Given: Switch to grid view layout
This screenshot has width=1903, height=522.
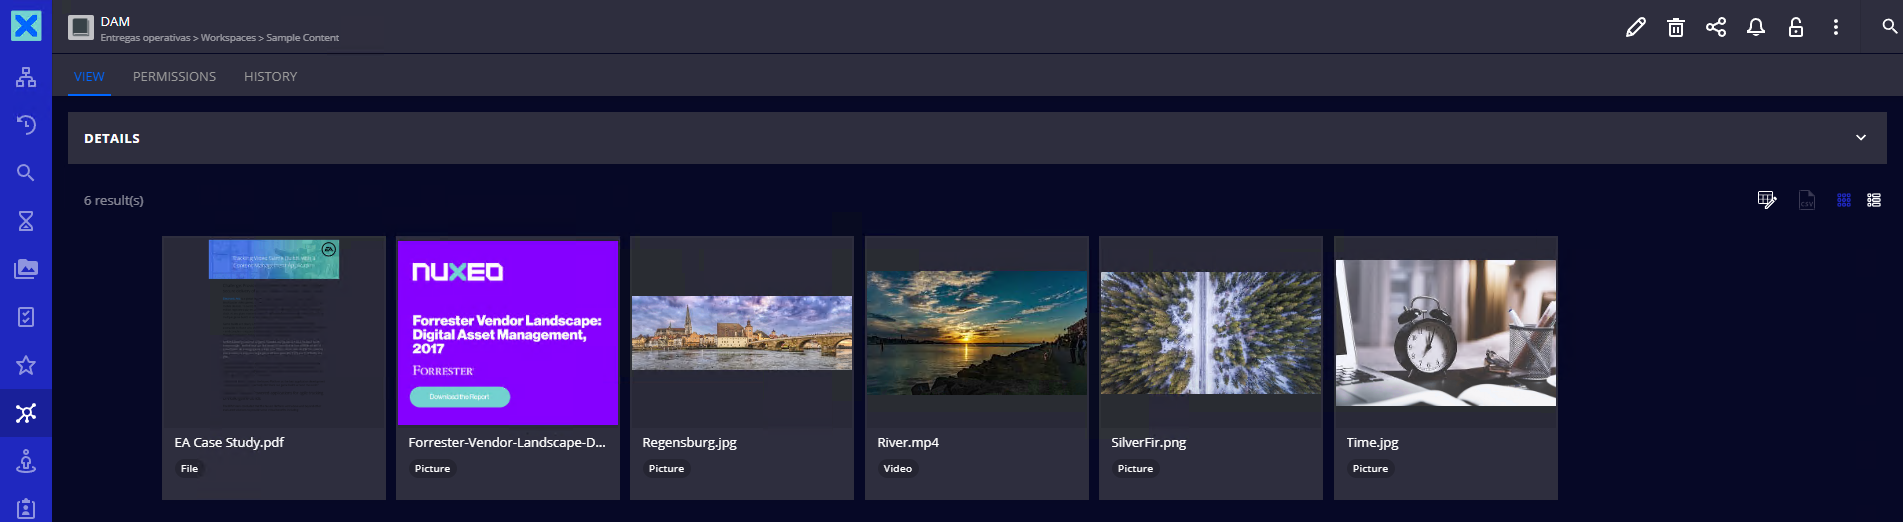Looking at the screenshot, I should [1844, 201].
